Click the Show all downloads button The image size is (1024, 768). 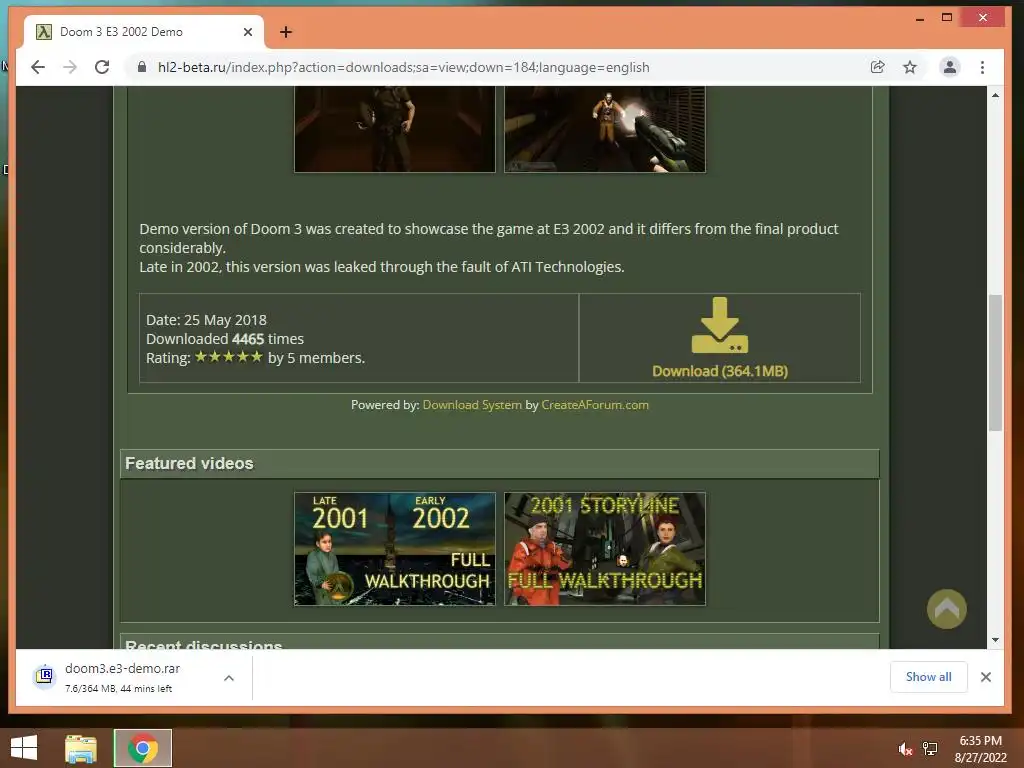coord(928,677)
